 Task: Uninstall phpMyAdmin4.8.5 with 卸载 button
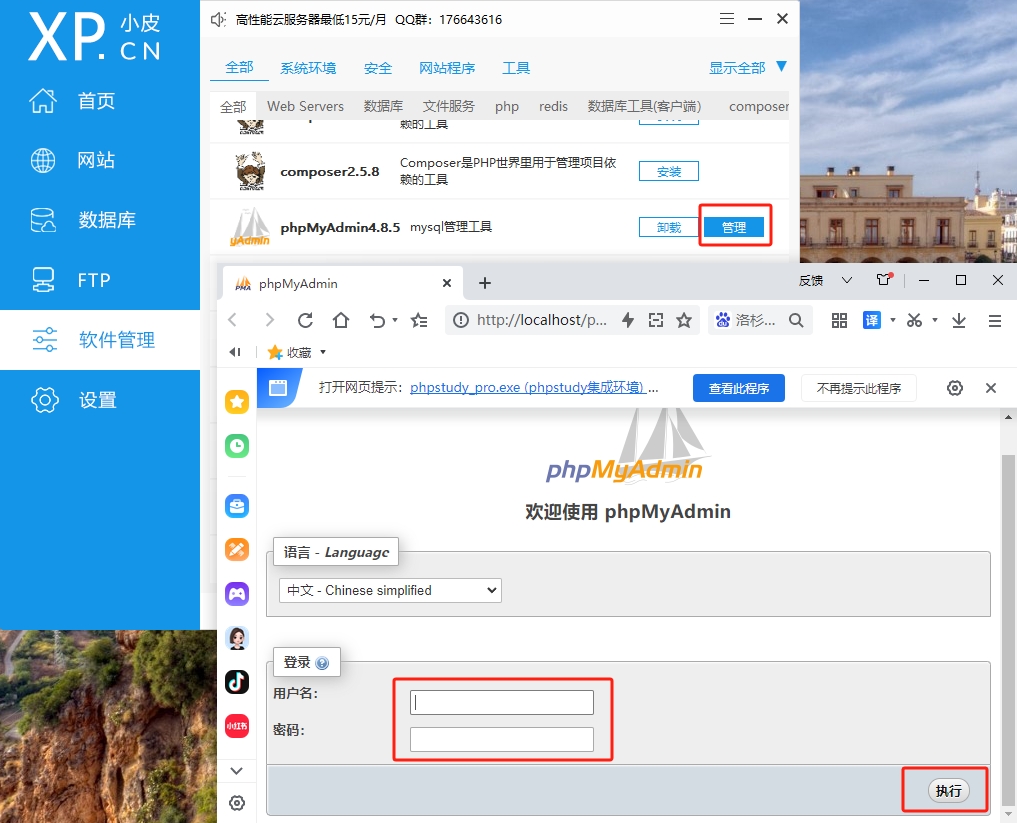[x=669, y=227]
